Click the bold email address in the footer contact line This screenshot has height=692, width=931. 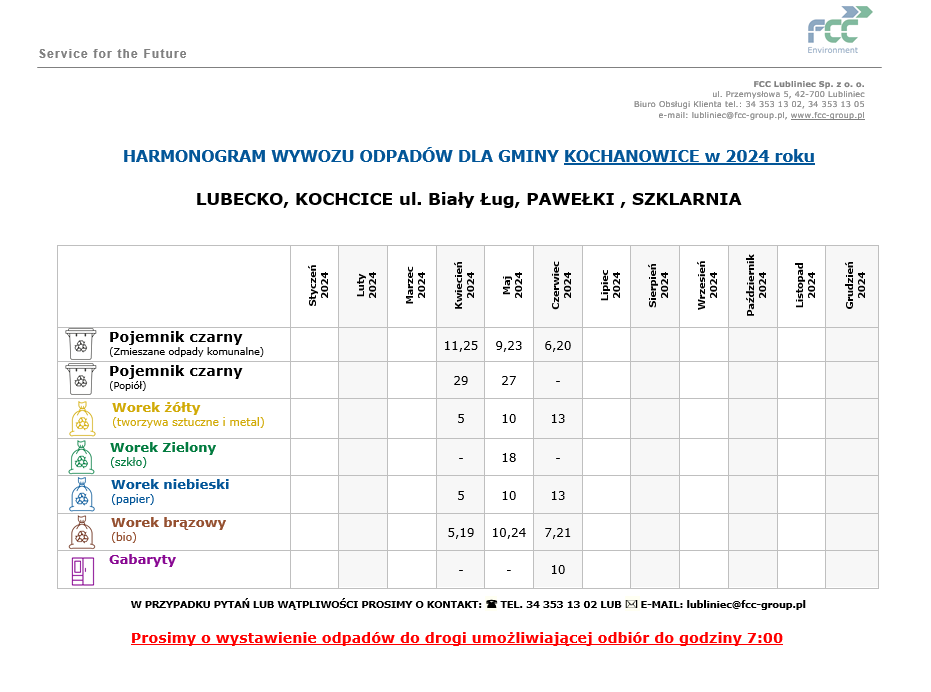click(x=746, y=605)
